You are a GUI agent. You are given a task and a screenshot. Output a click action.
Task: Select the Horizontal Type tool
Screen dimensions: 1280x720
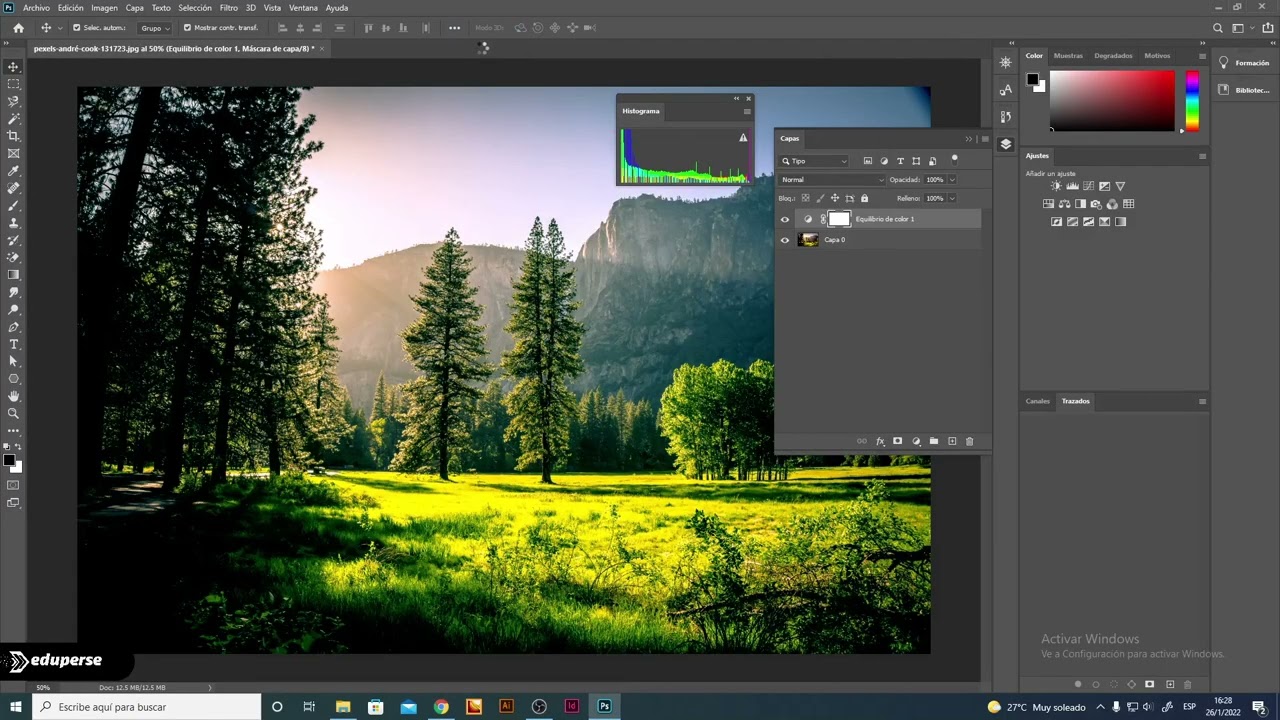click(13, 344)
